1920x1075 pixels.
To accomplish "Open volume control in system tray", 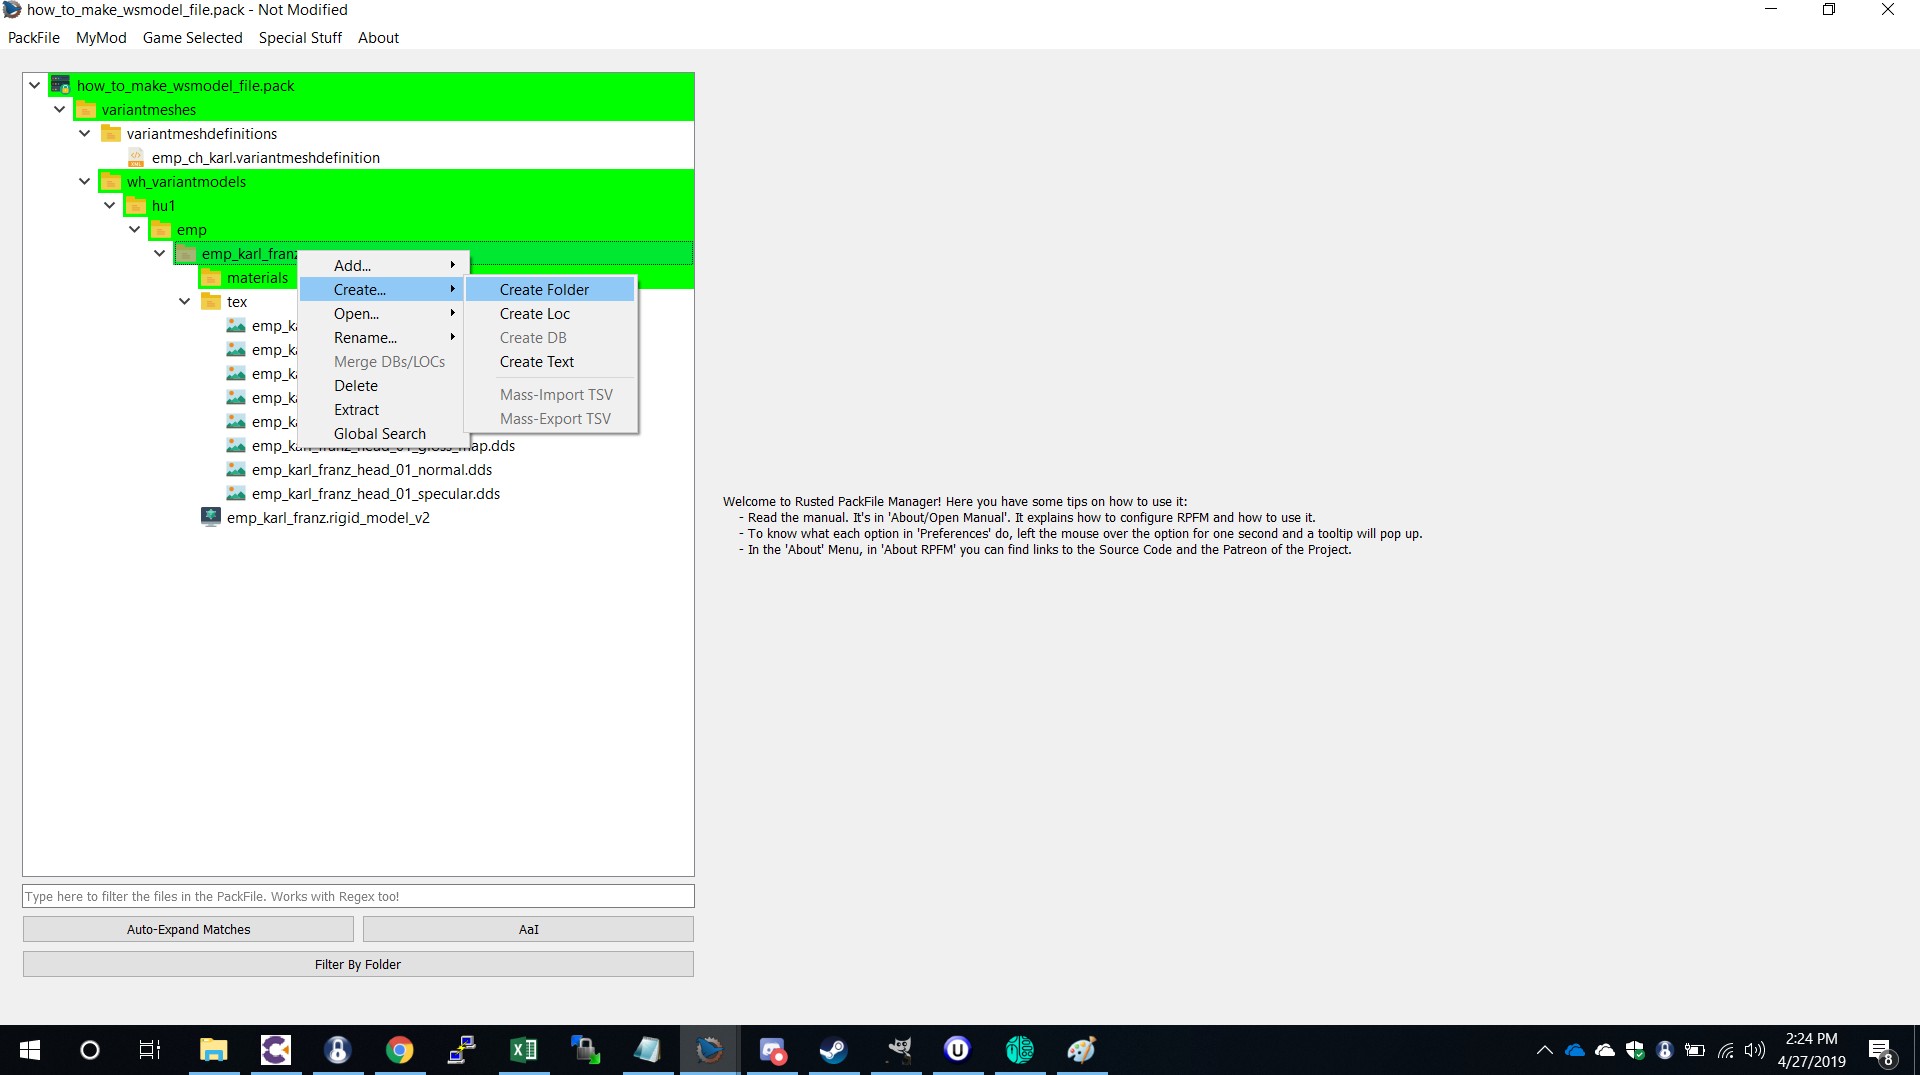I will coord(1755,1050).
